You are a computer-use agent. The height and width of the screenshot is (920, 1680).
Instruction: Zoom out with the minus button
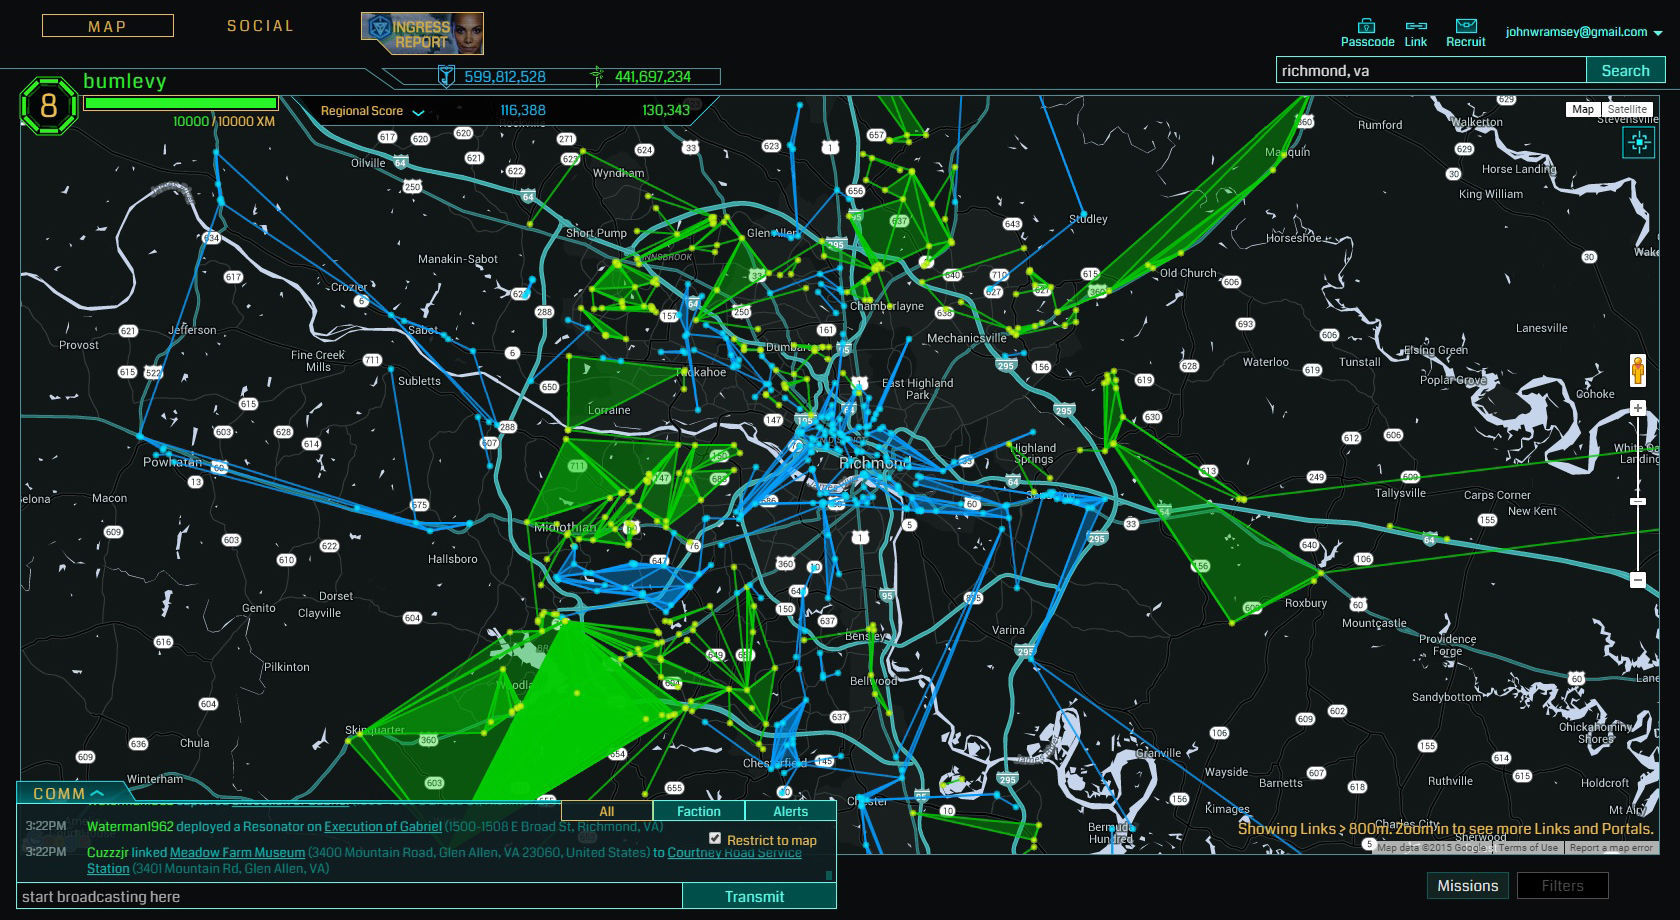point(1638,580)
